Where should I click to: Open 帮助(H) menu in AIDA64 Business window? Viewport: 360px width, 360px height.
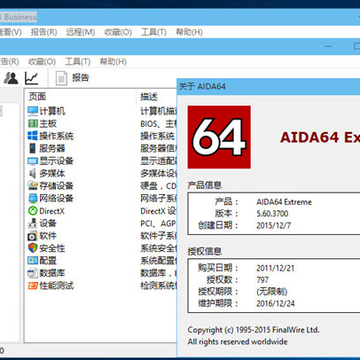pyautogui.click(x=189, y=32)
